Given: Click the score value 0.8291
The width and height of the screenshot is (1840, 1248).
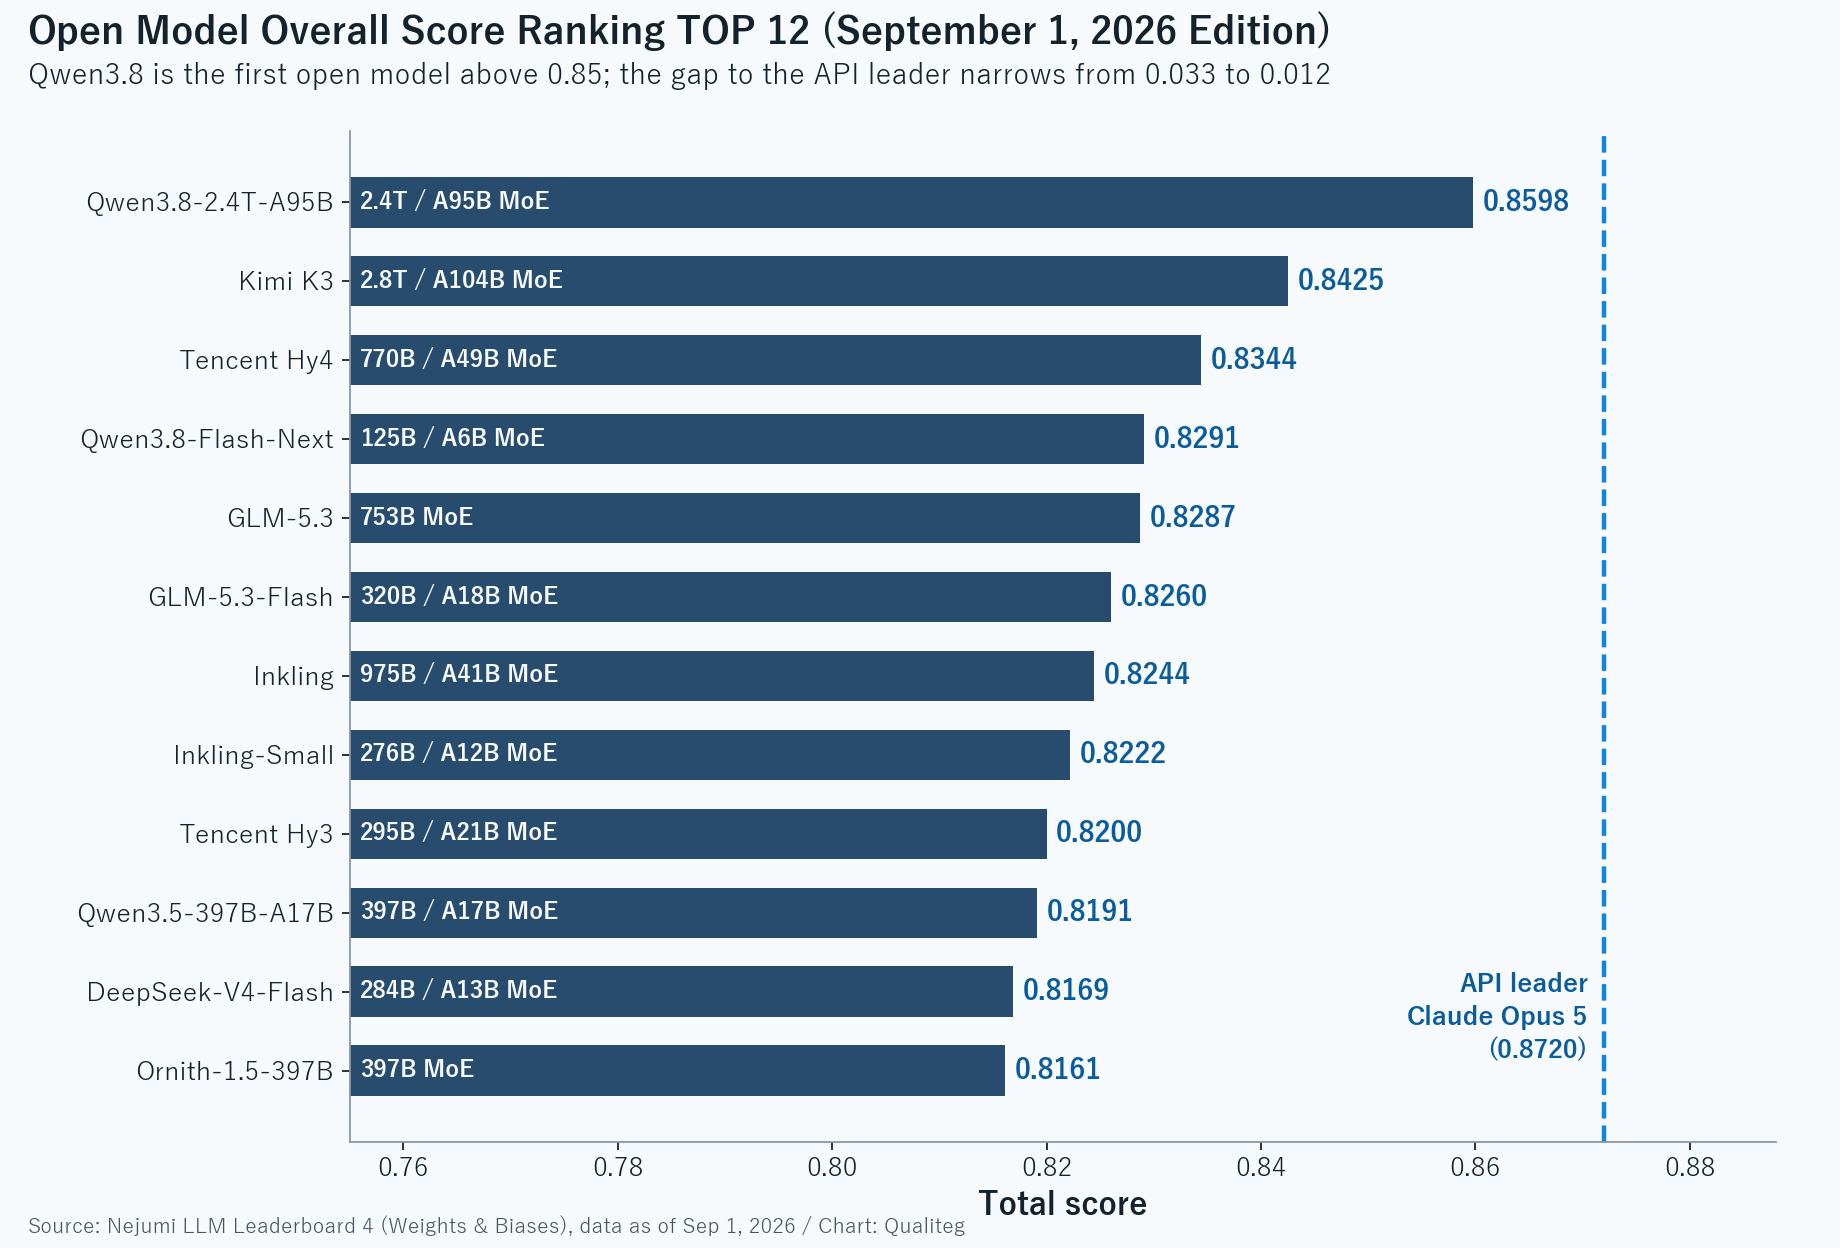Looking at the screenshot, I should (1197, 438).
